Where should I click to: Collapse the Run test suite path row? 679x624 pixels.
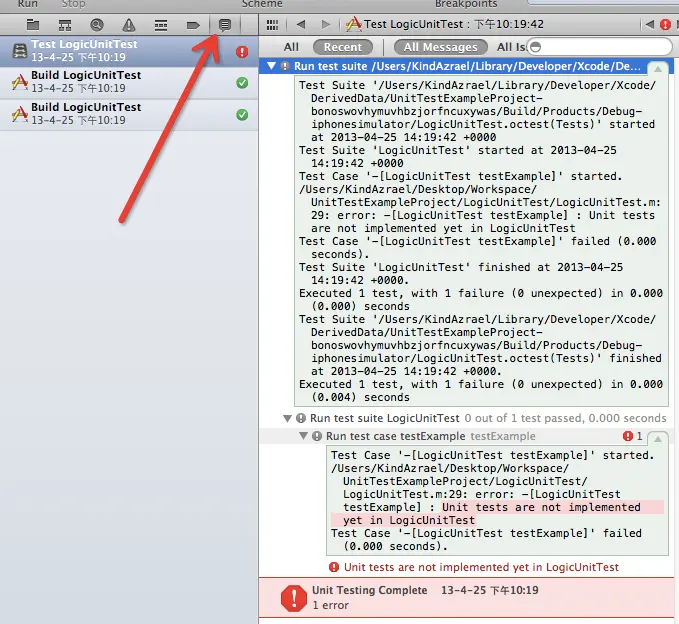(x=270, y=66)
